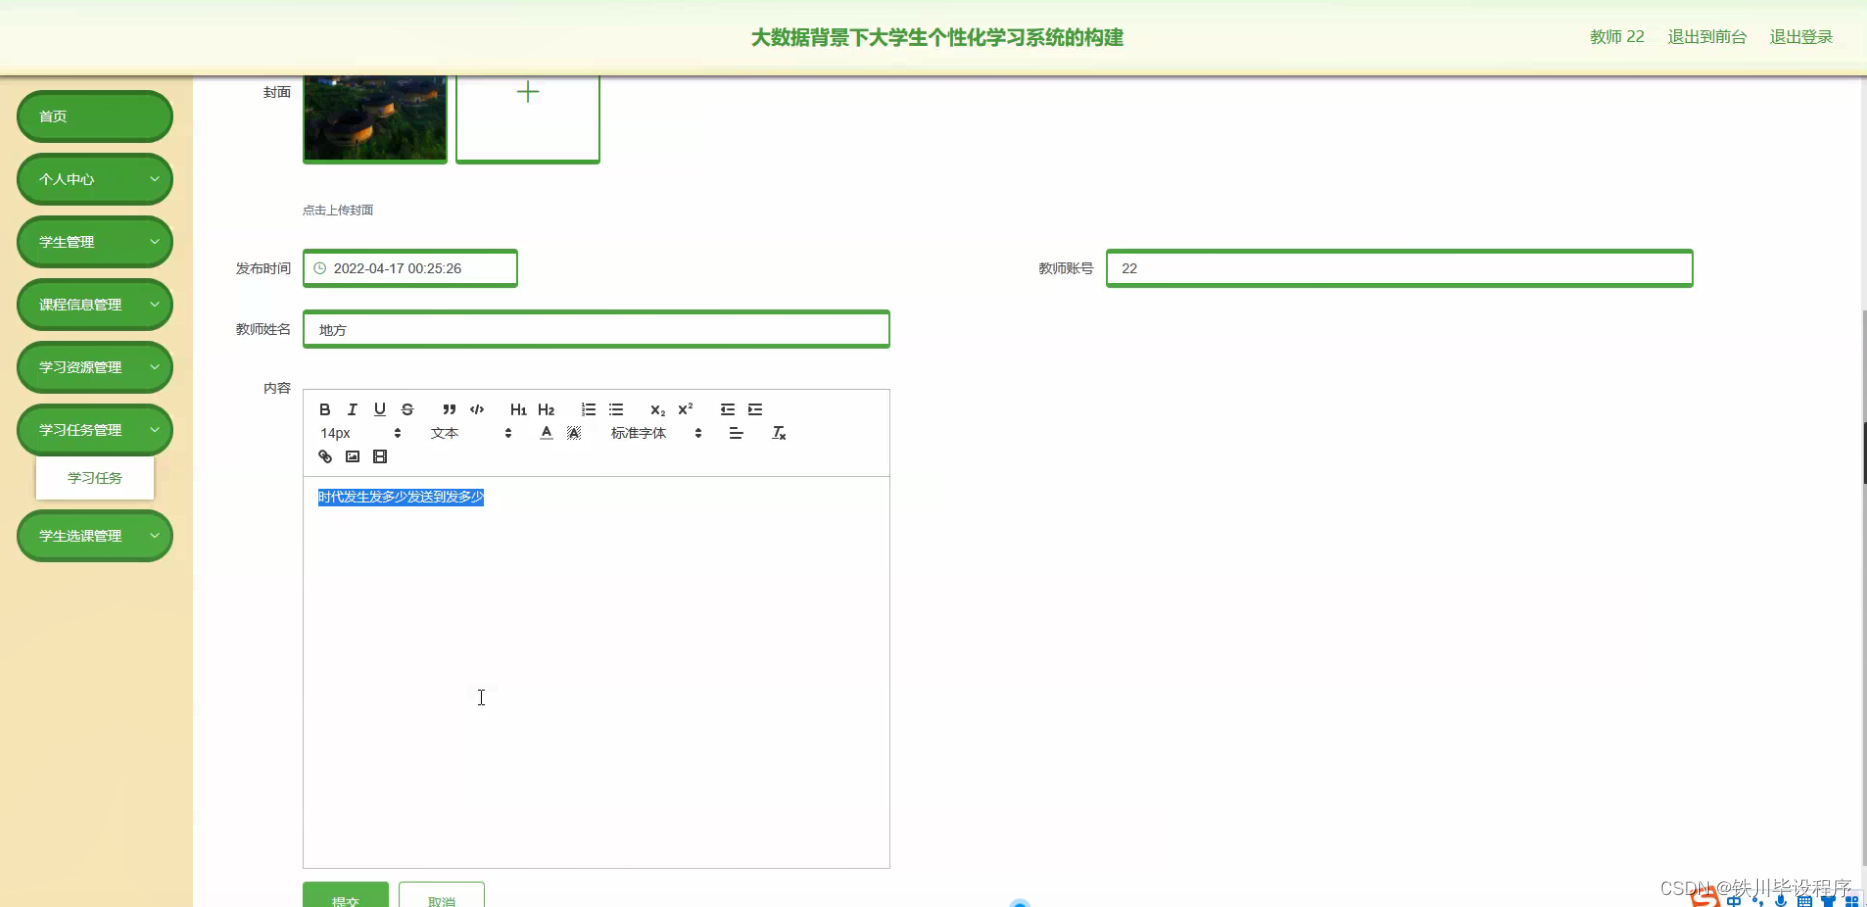Toggle the unordered bullet list
1867x907 pixels.
click(x=616, y=409)
